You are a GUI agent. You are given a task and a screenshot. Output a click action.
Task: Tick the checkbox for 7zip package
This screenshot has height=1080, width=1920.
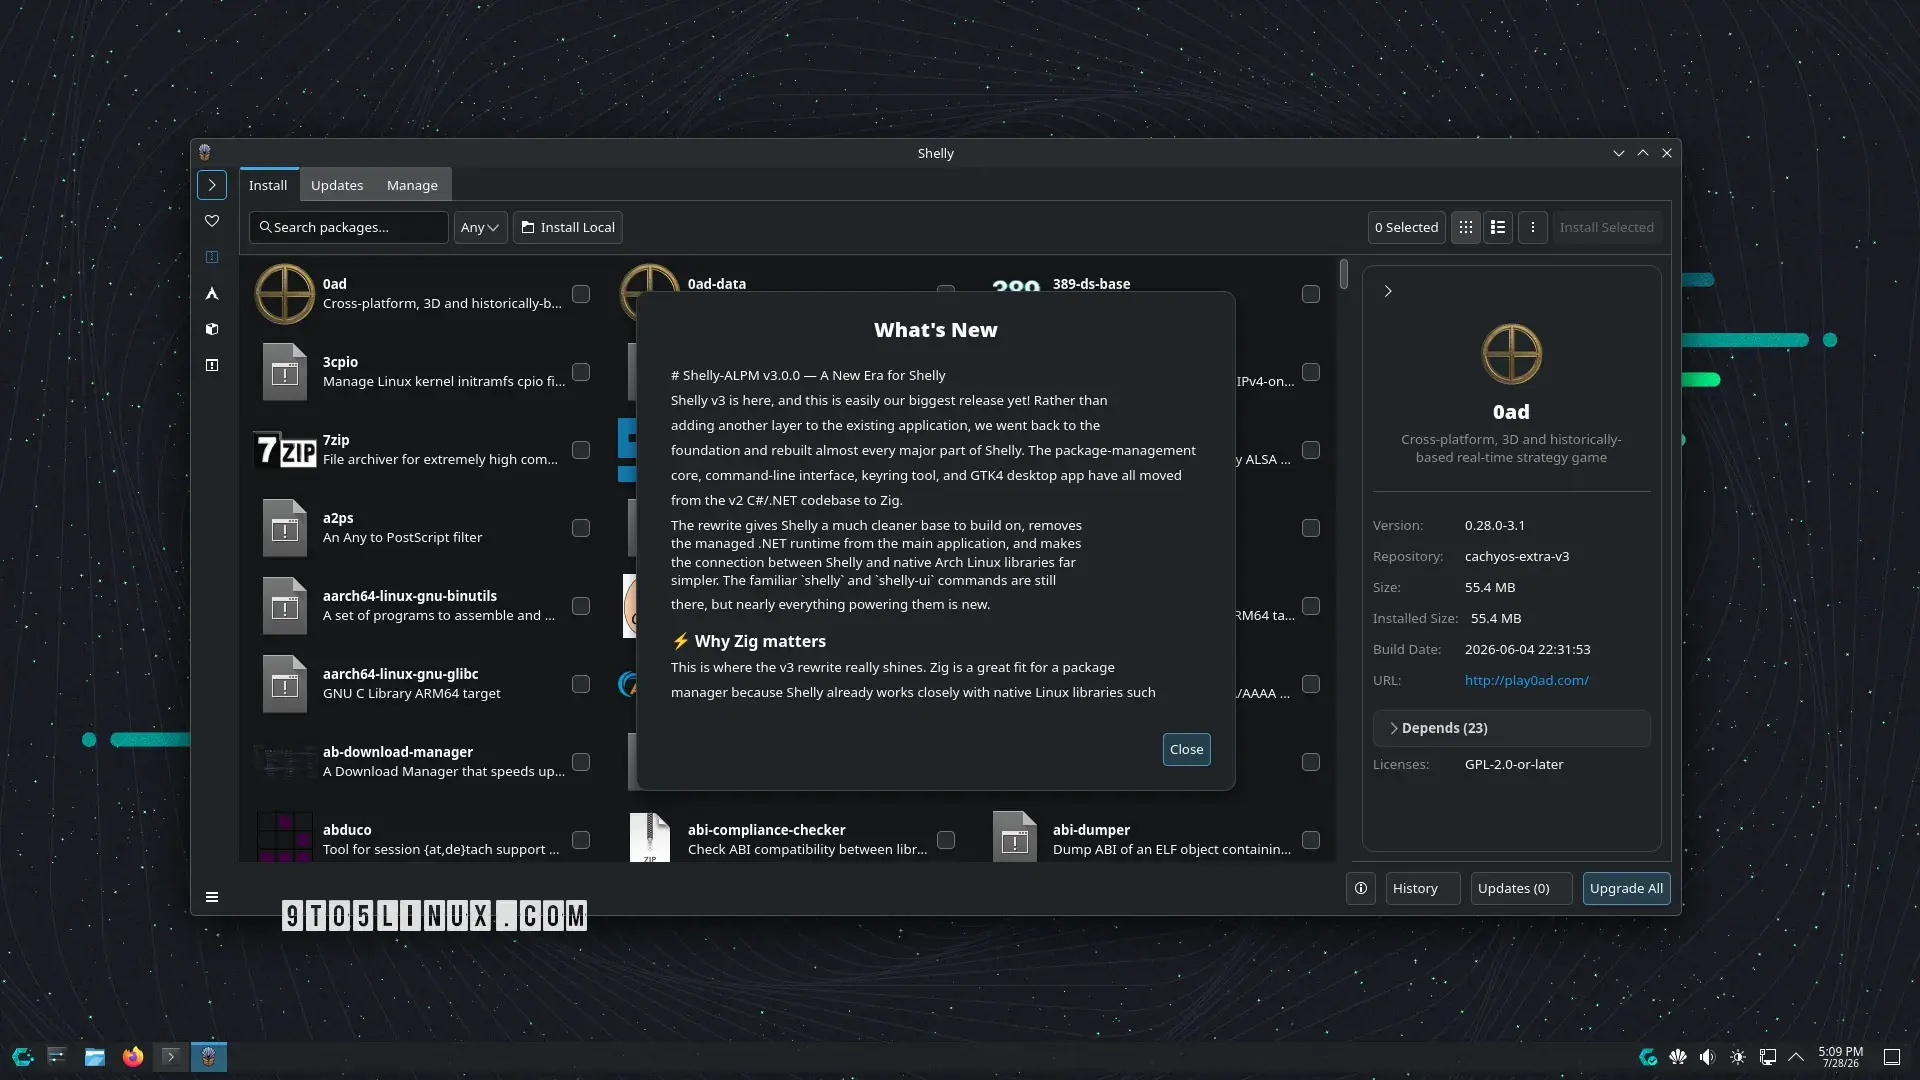tap(581, 450)
